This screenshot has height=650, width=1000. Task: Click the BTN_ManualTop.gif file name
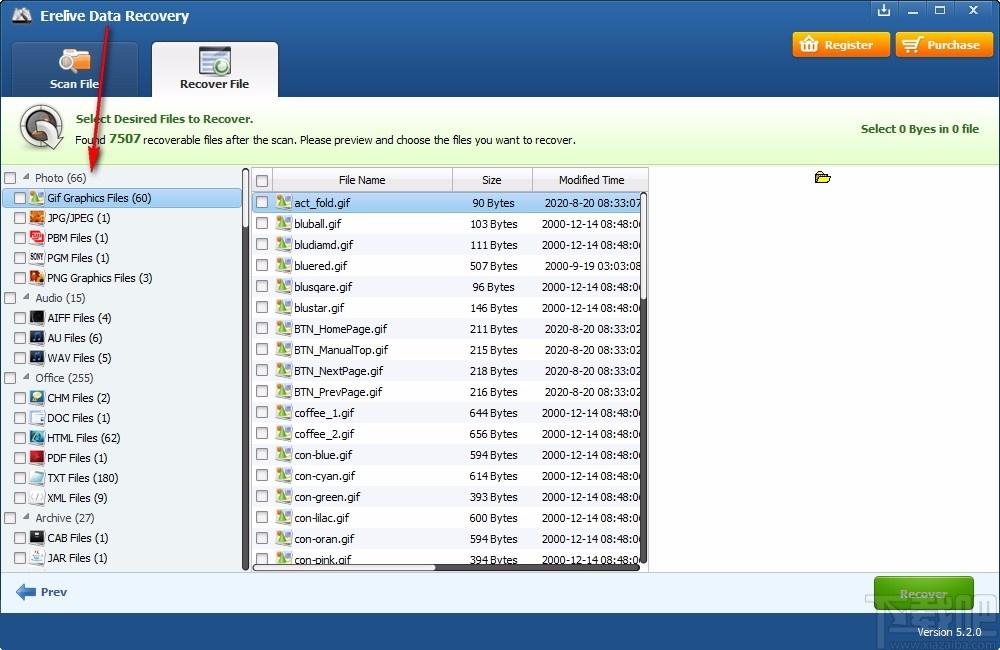(x=341, y=350)
